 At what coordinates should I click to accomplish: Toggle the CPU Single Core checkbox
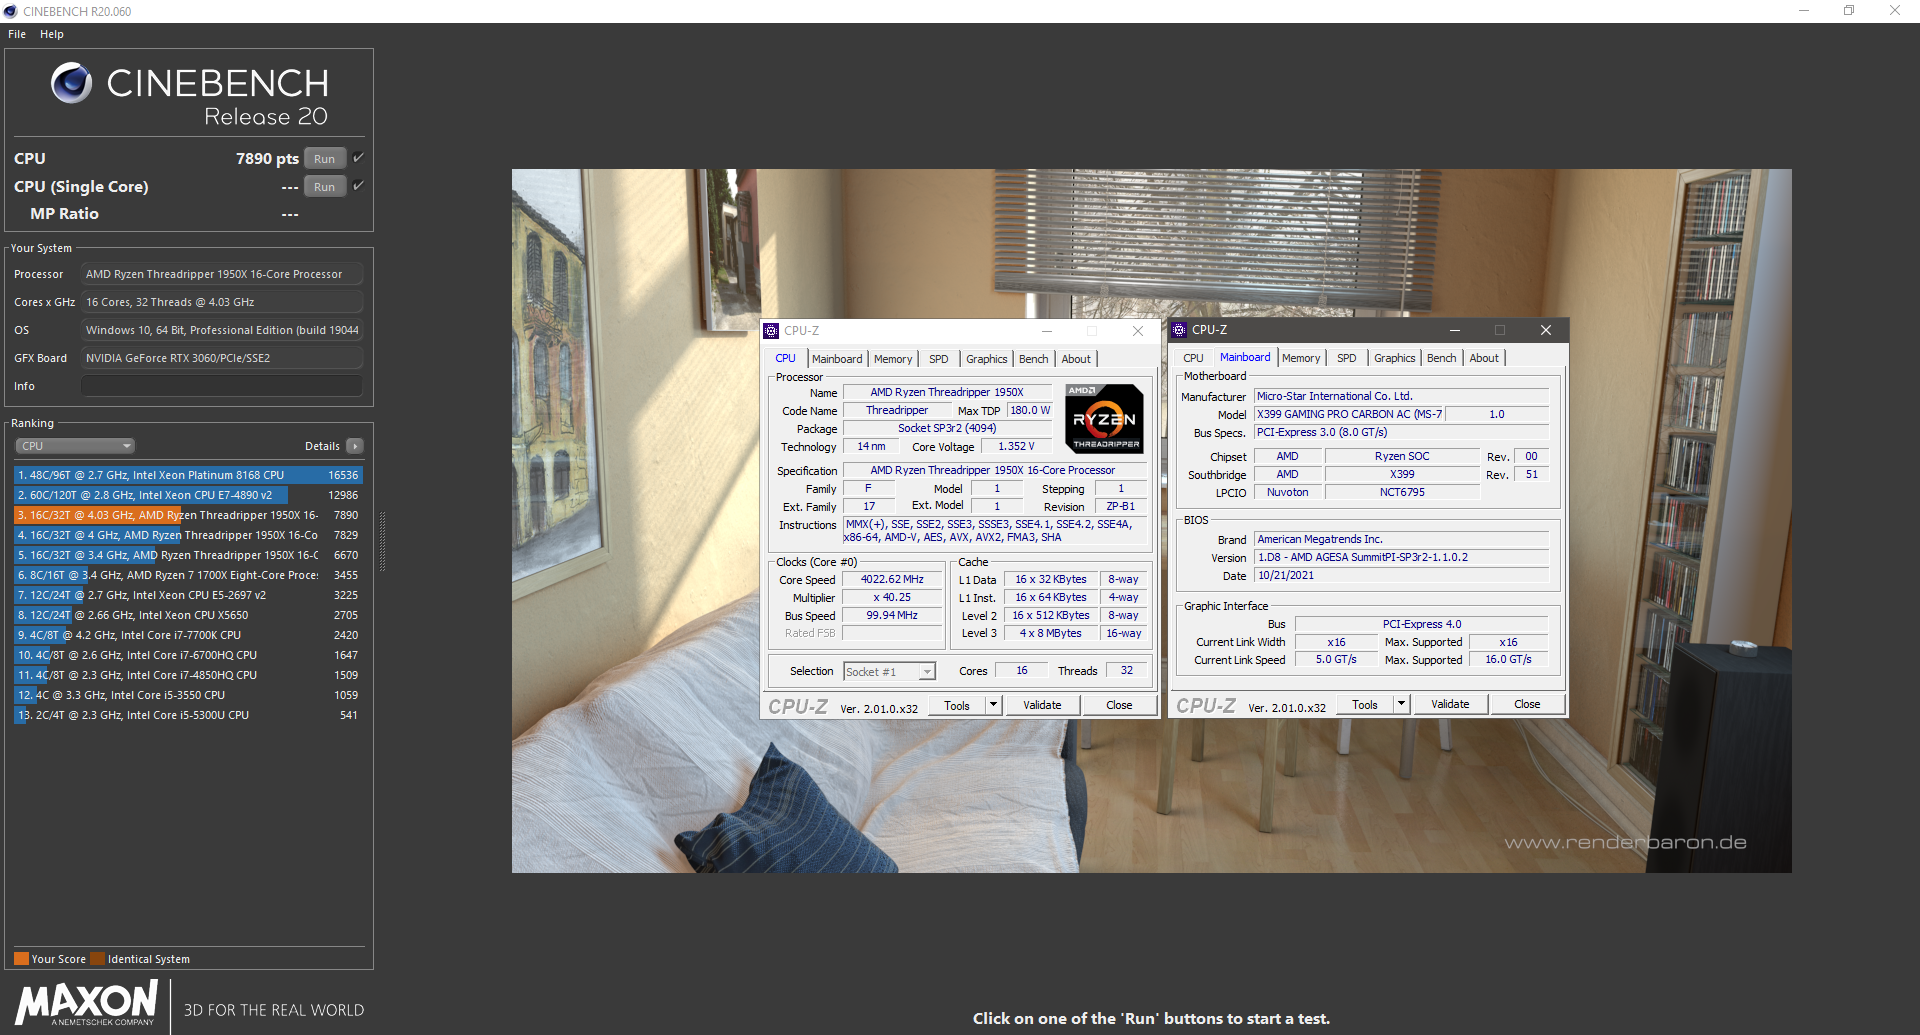pyautogui.click(x=358, y=186)
